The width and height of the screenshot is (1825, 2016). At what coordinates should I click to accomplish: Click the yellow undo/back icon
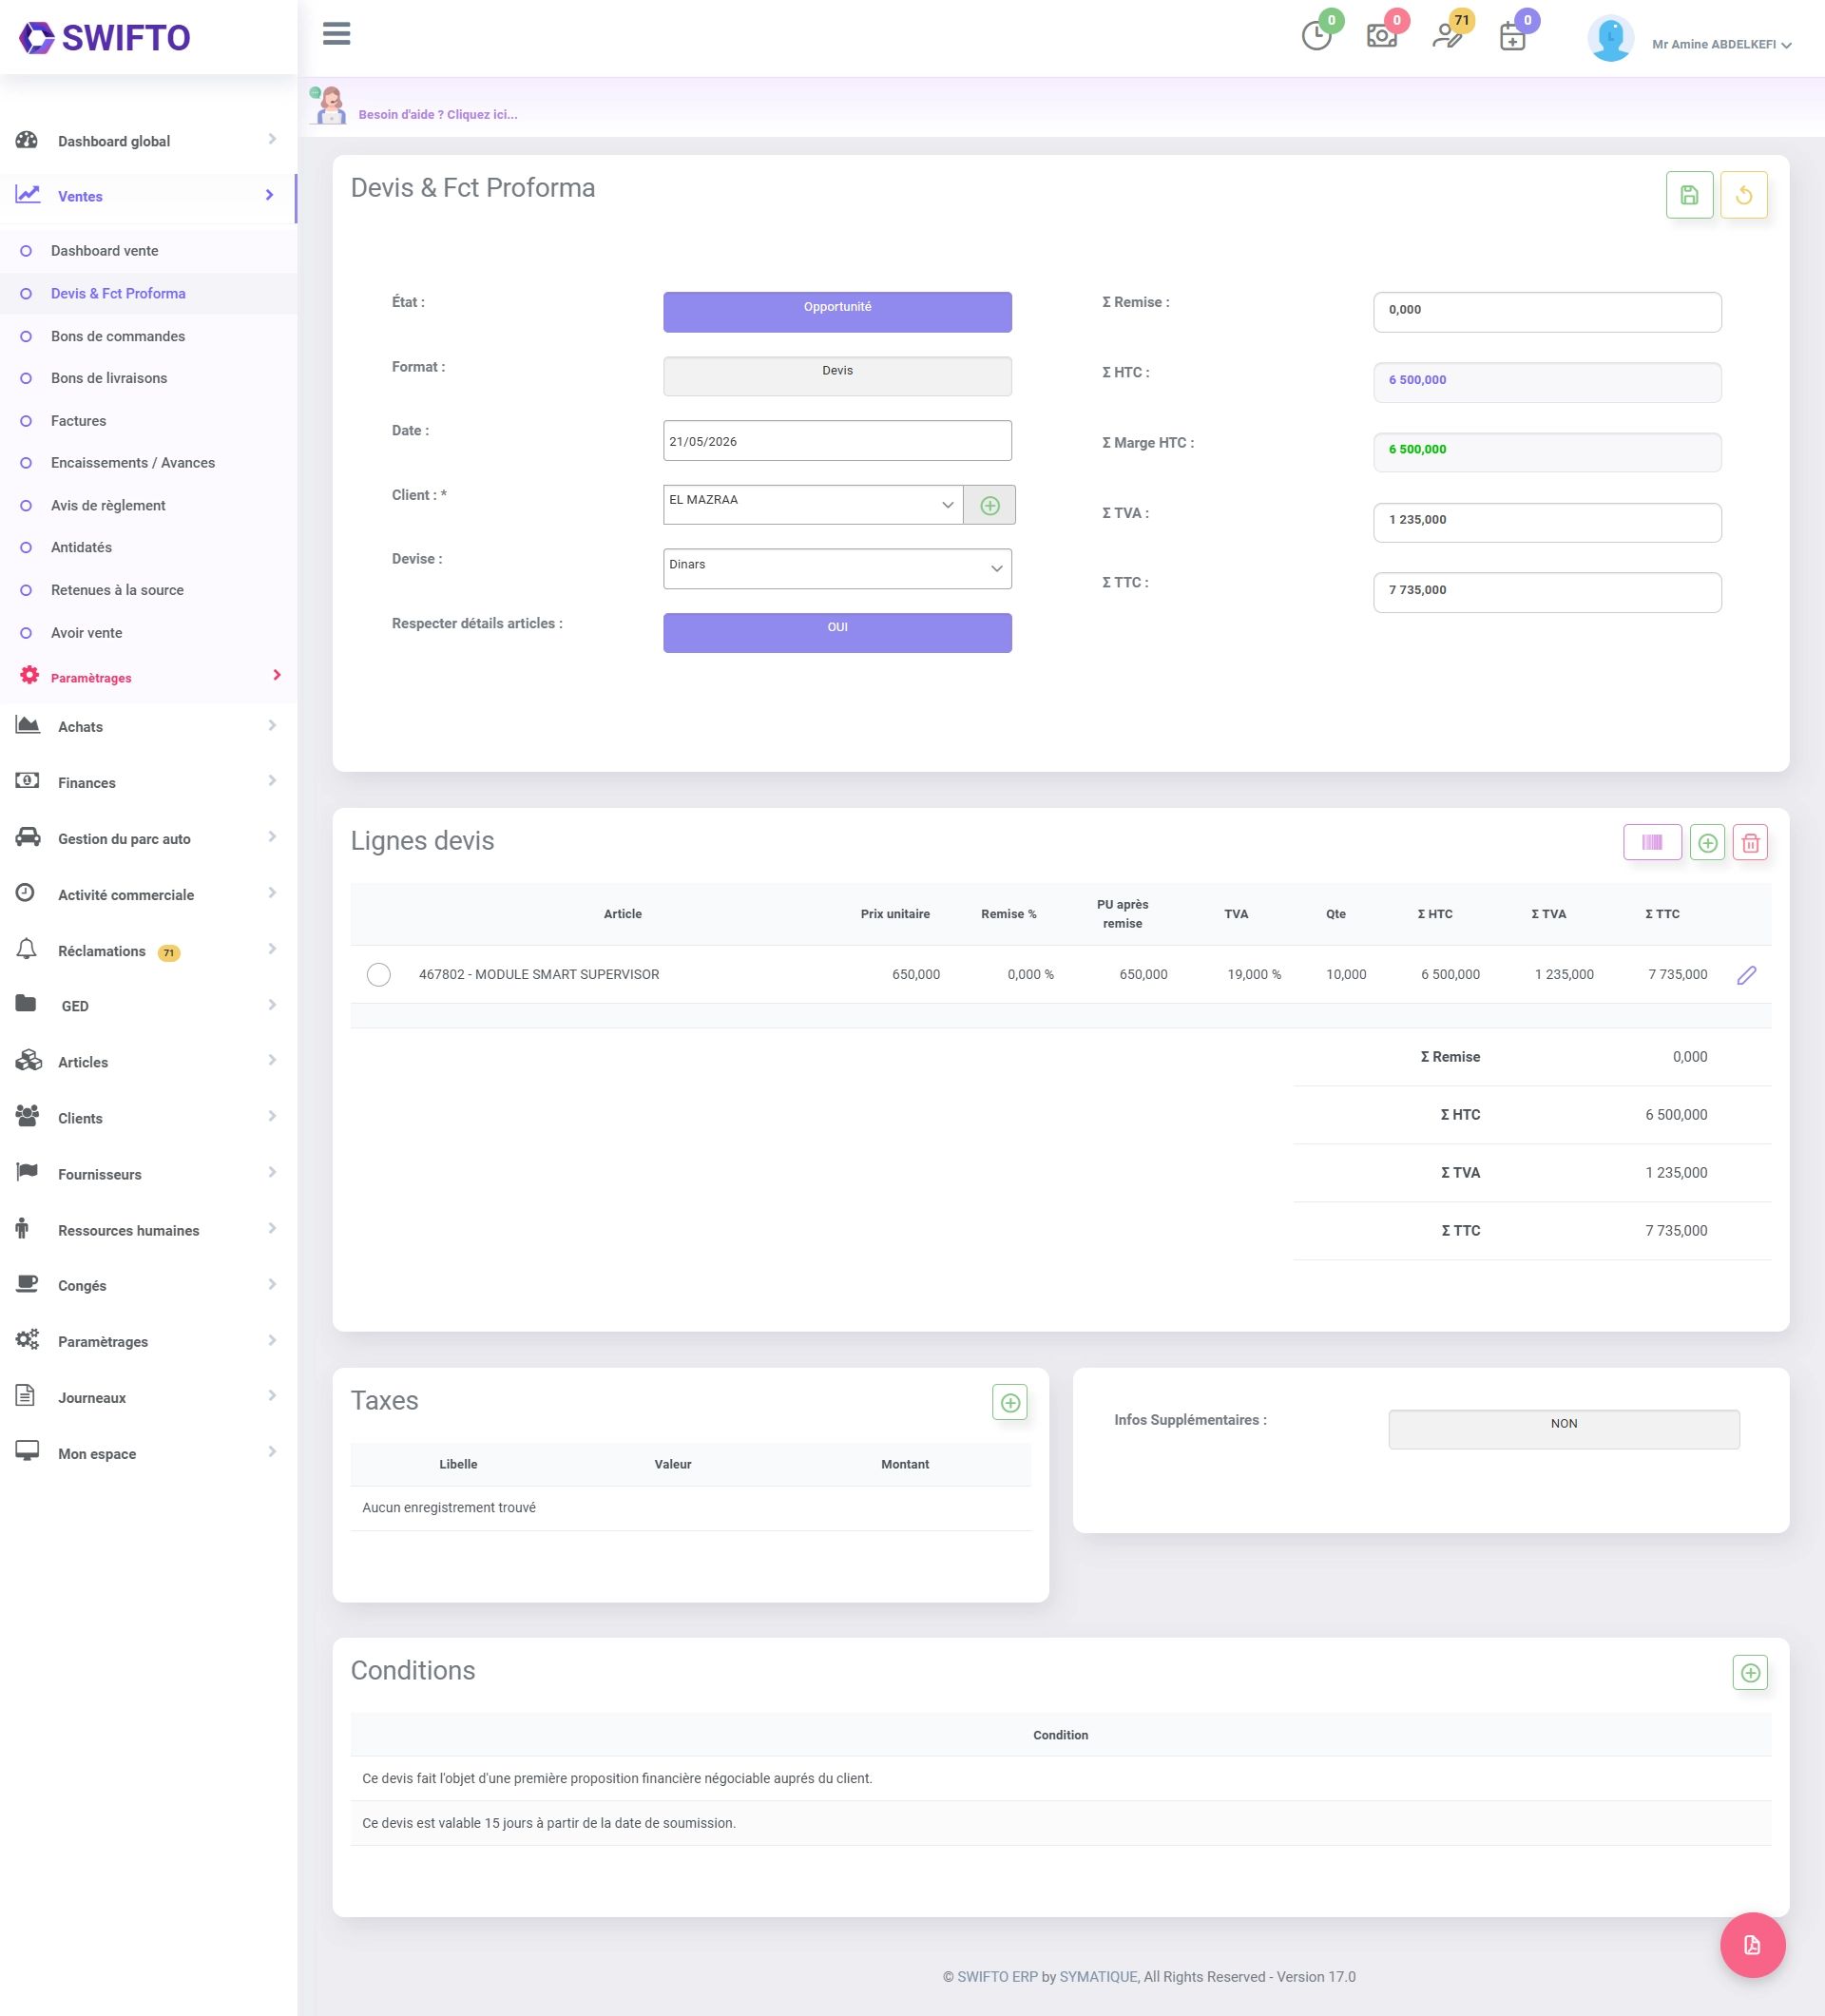point(1743,195)
